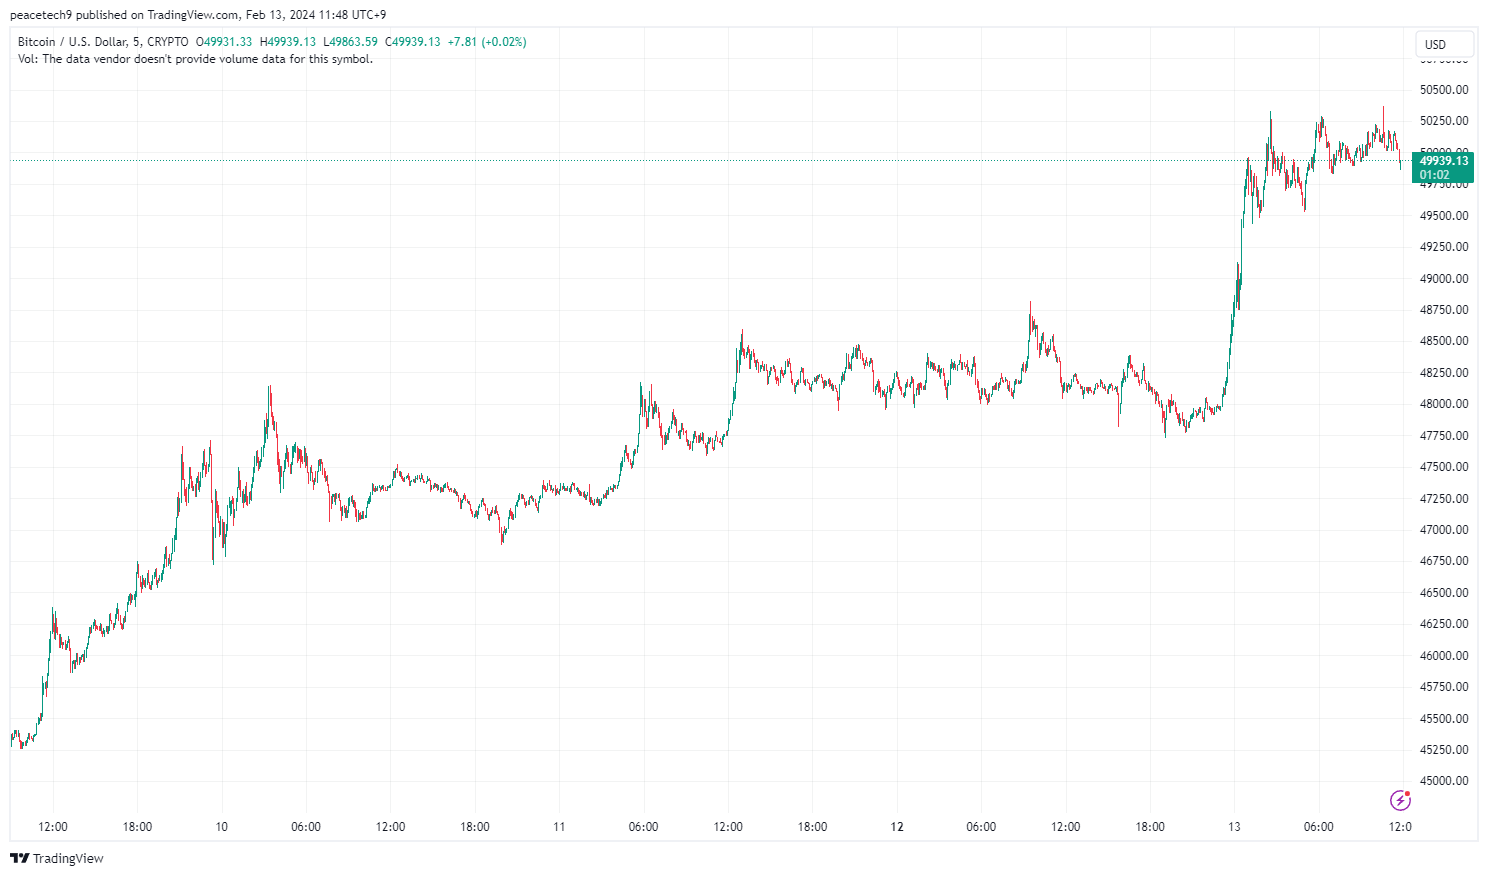Select the date 11 time axis marker
The height and width of the screenshot is (876, 1488).
(559, 827)
